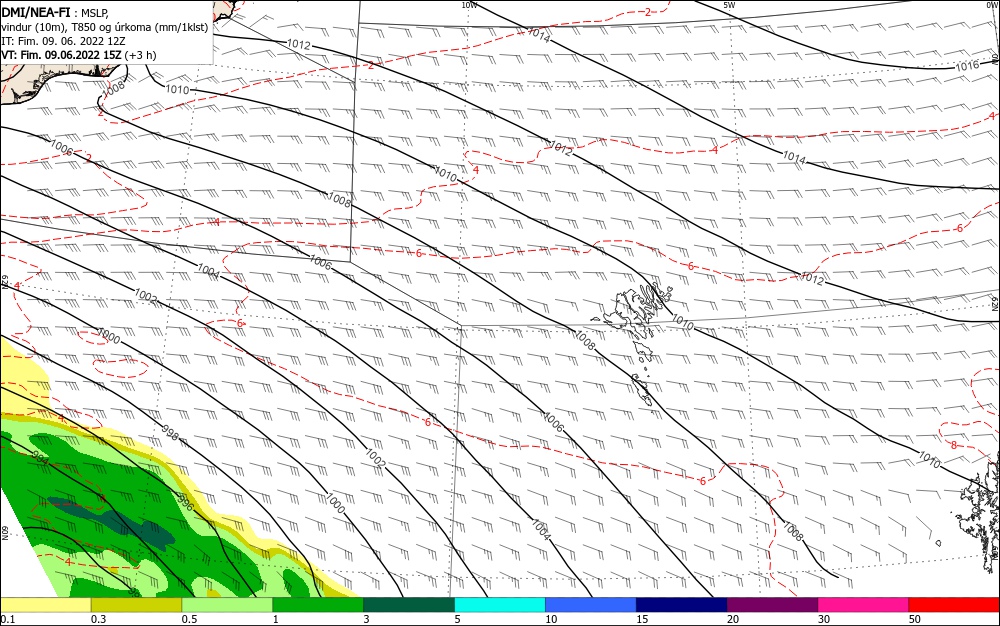
Task: Click the purple 20–30 mm legend swatch
Action: tap(772, 605)
